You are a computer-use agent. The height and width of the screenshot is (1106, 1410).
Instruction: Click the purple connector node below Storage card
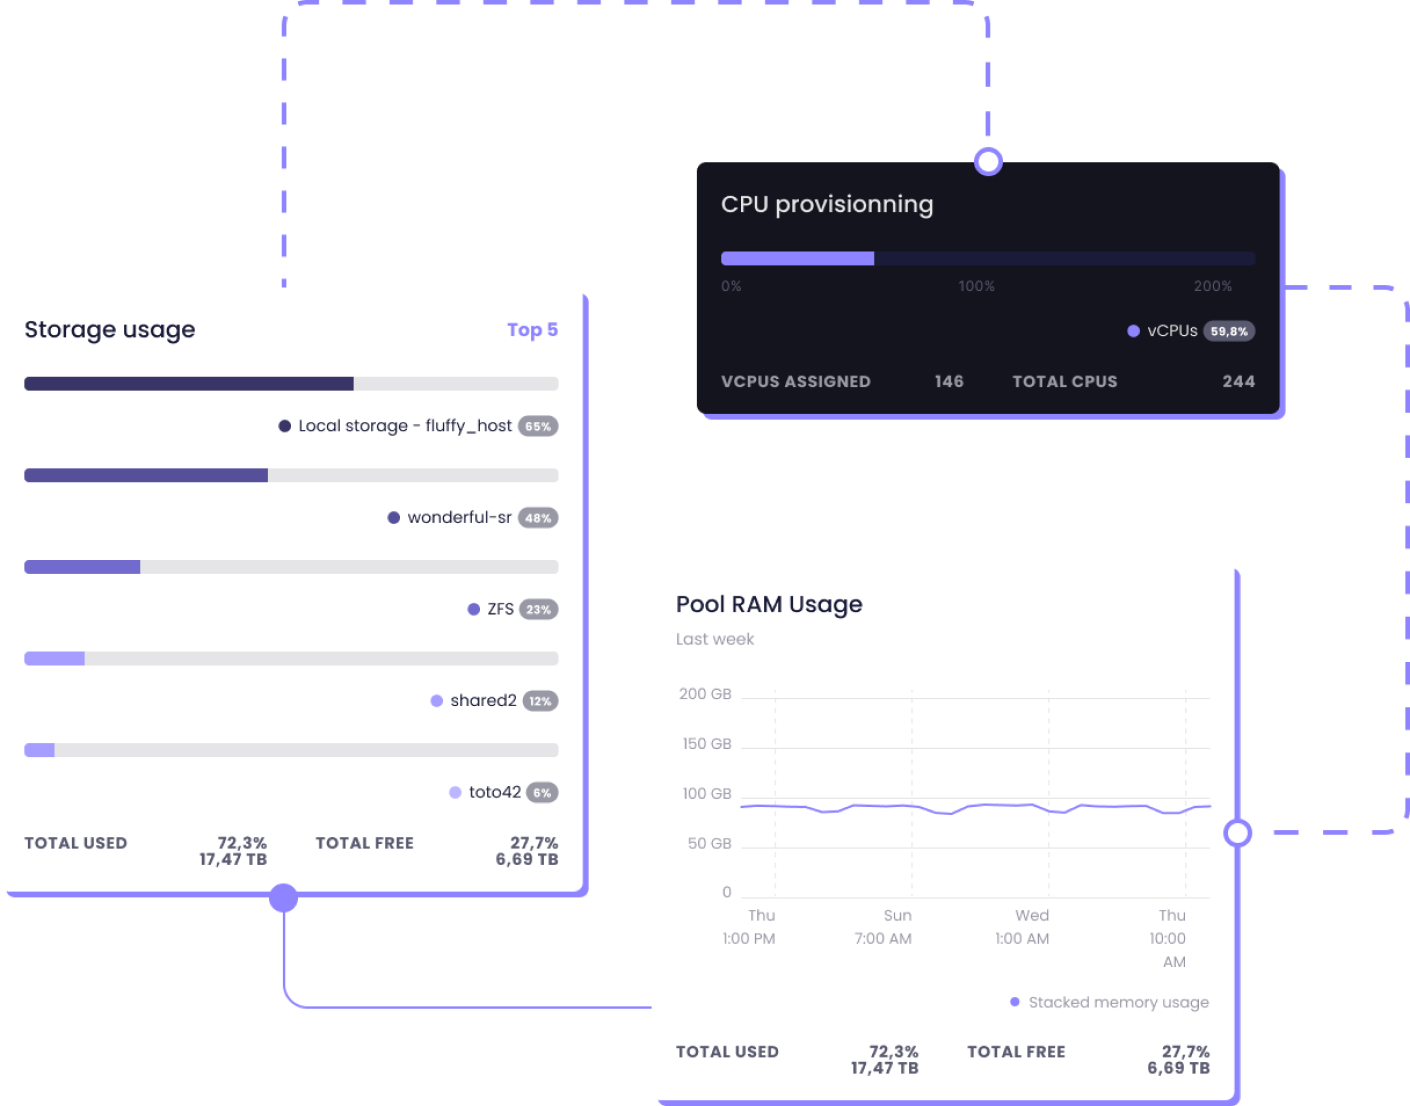tap(284, 899)
